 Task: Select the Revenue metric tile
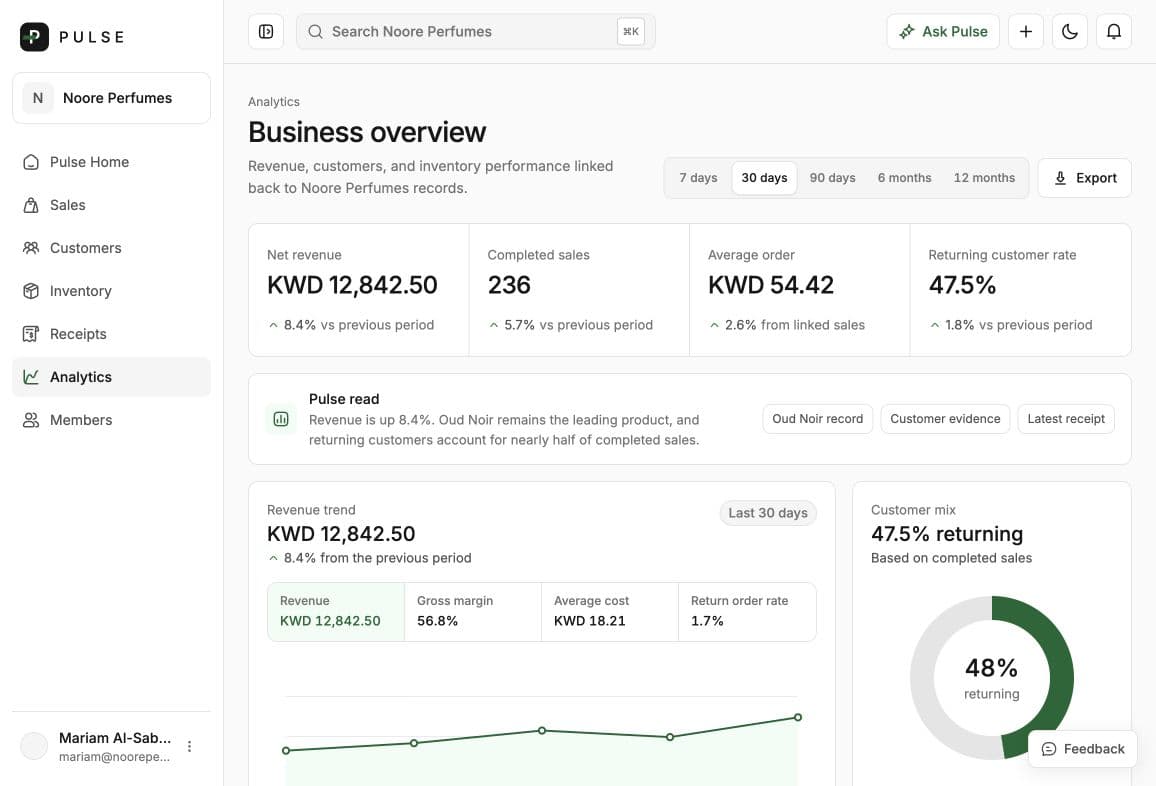(x=336, y=612)
